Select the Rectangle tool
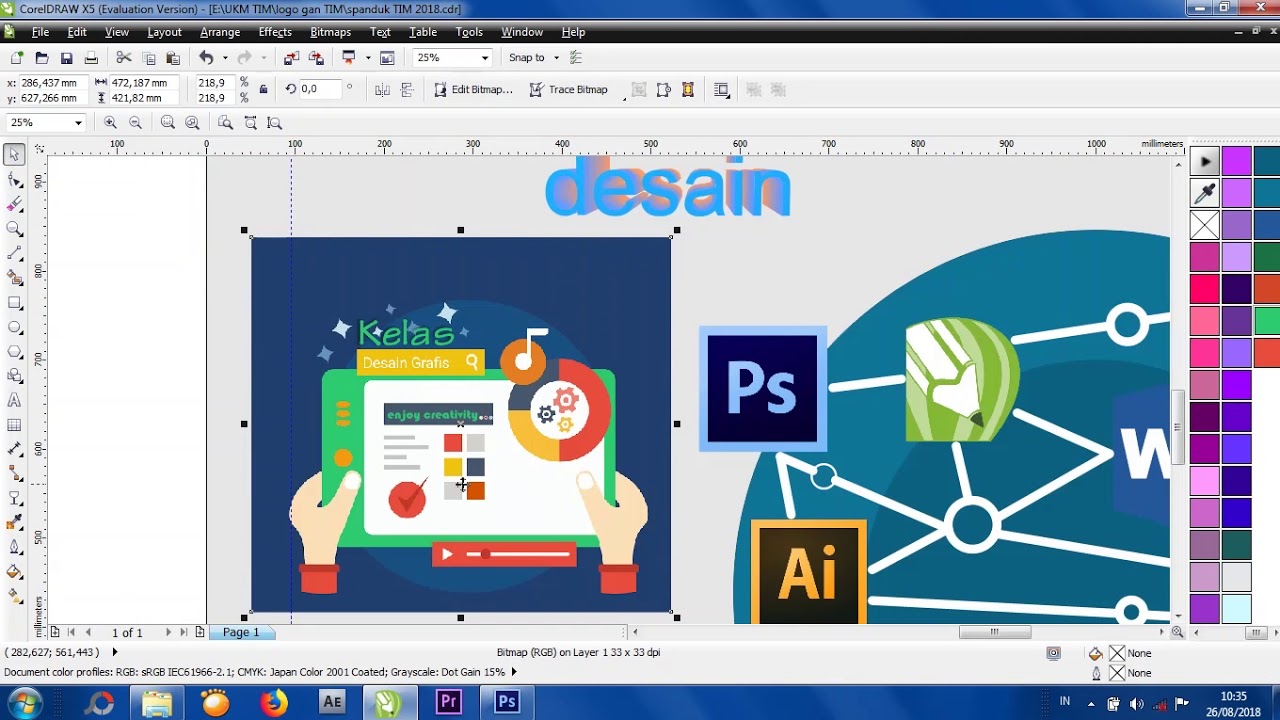Viewport: 1280px width, 720px height. pos(14,302)
